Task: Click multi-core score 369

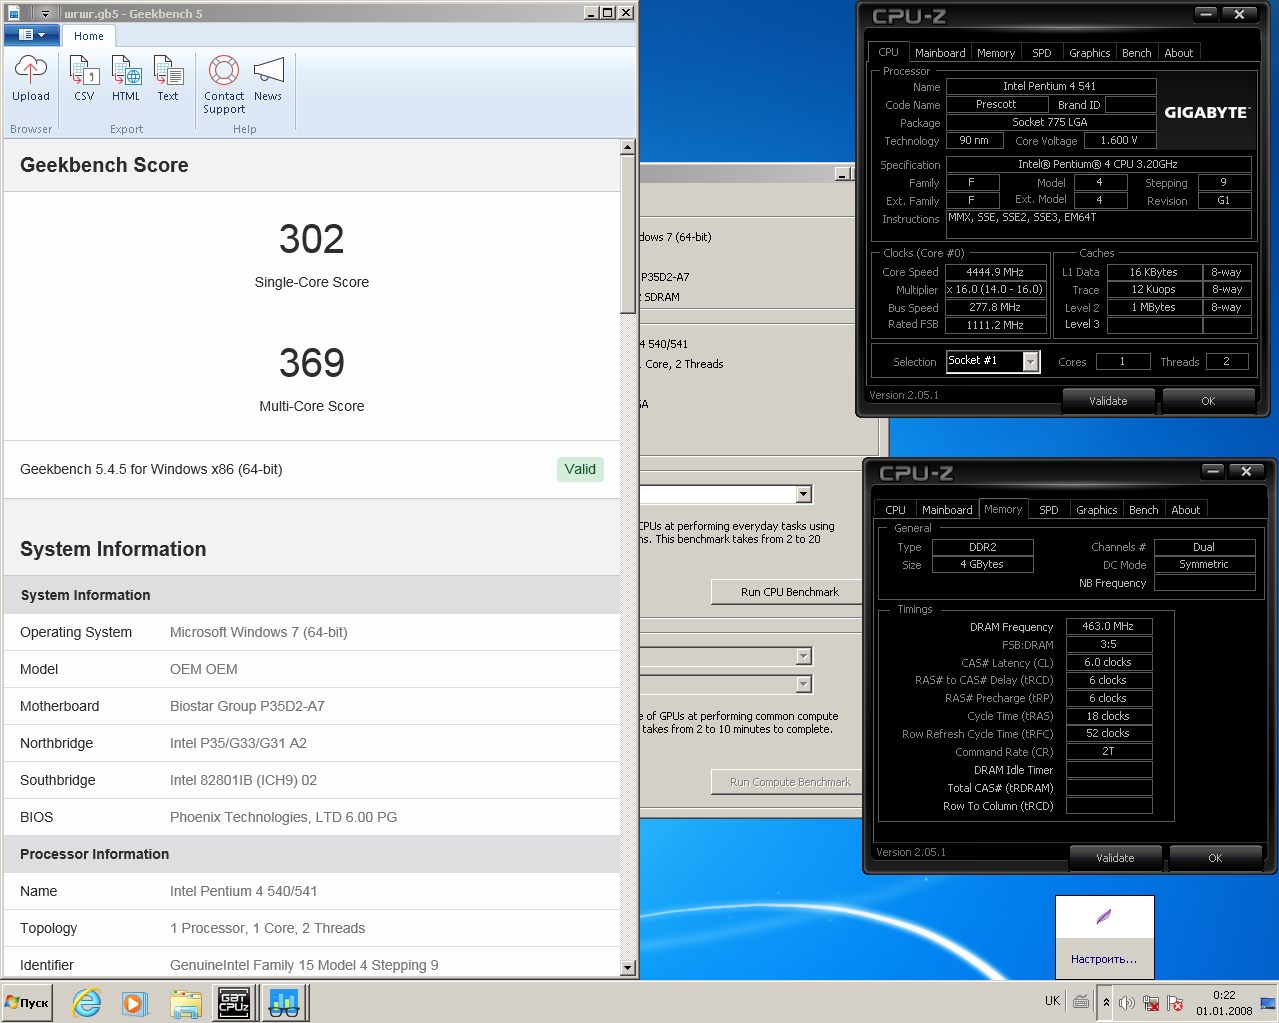Action: coord(312,363)
